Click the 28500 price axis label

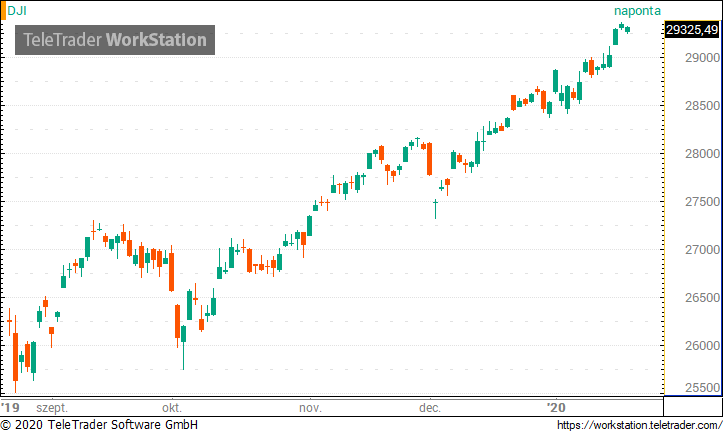702,106
